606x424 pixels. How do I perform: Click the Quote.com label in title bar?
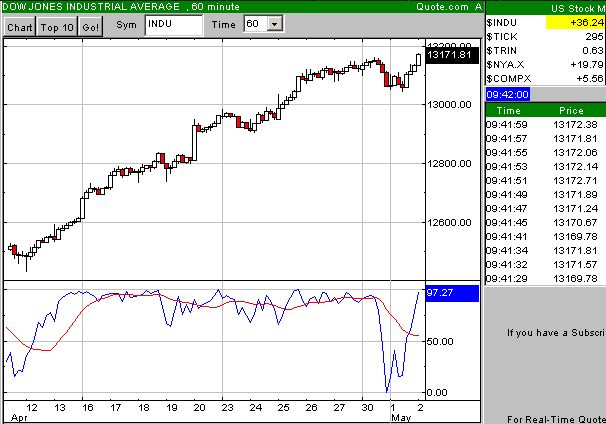pyautogui.click(x=442, y=7)
